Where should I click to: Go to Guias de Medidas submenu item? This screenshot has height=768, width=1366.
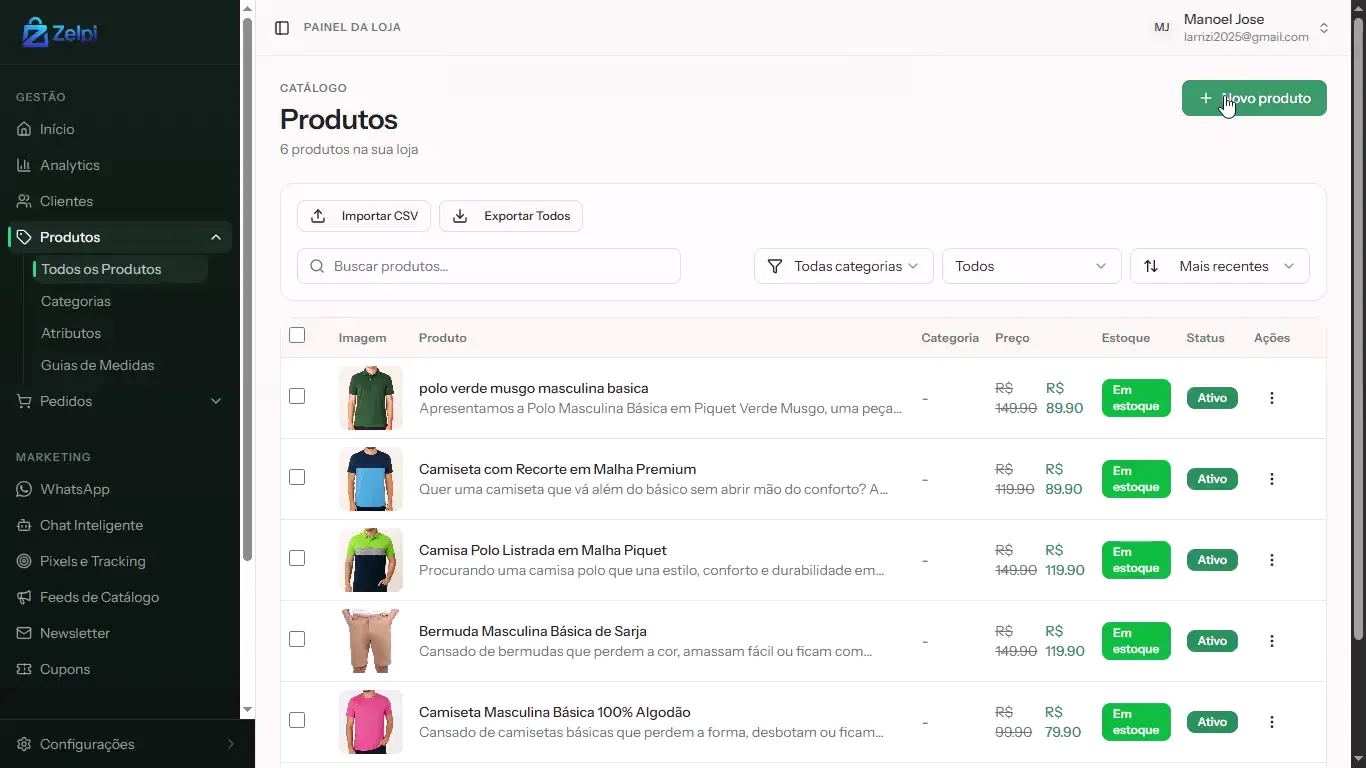click(x=98, y=365)
